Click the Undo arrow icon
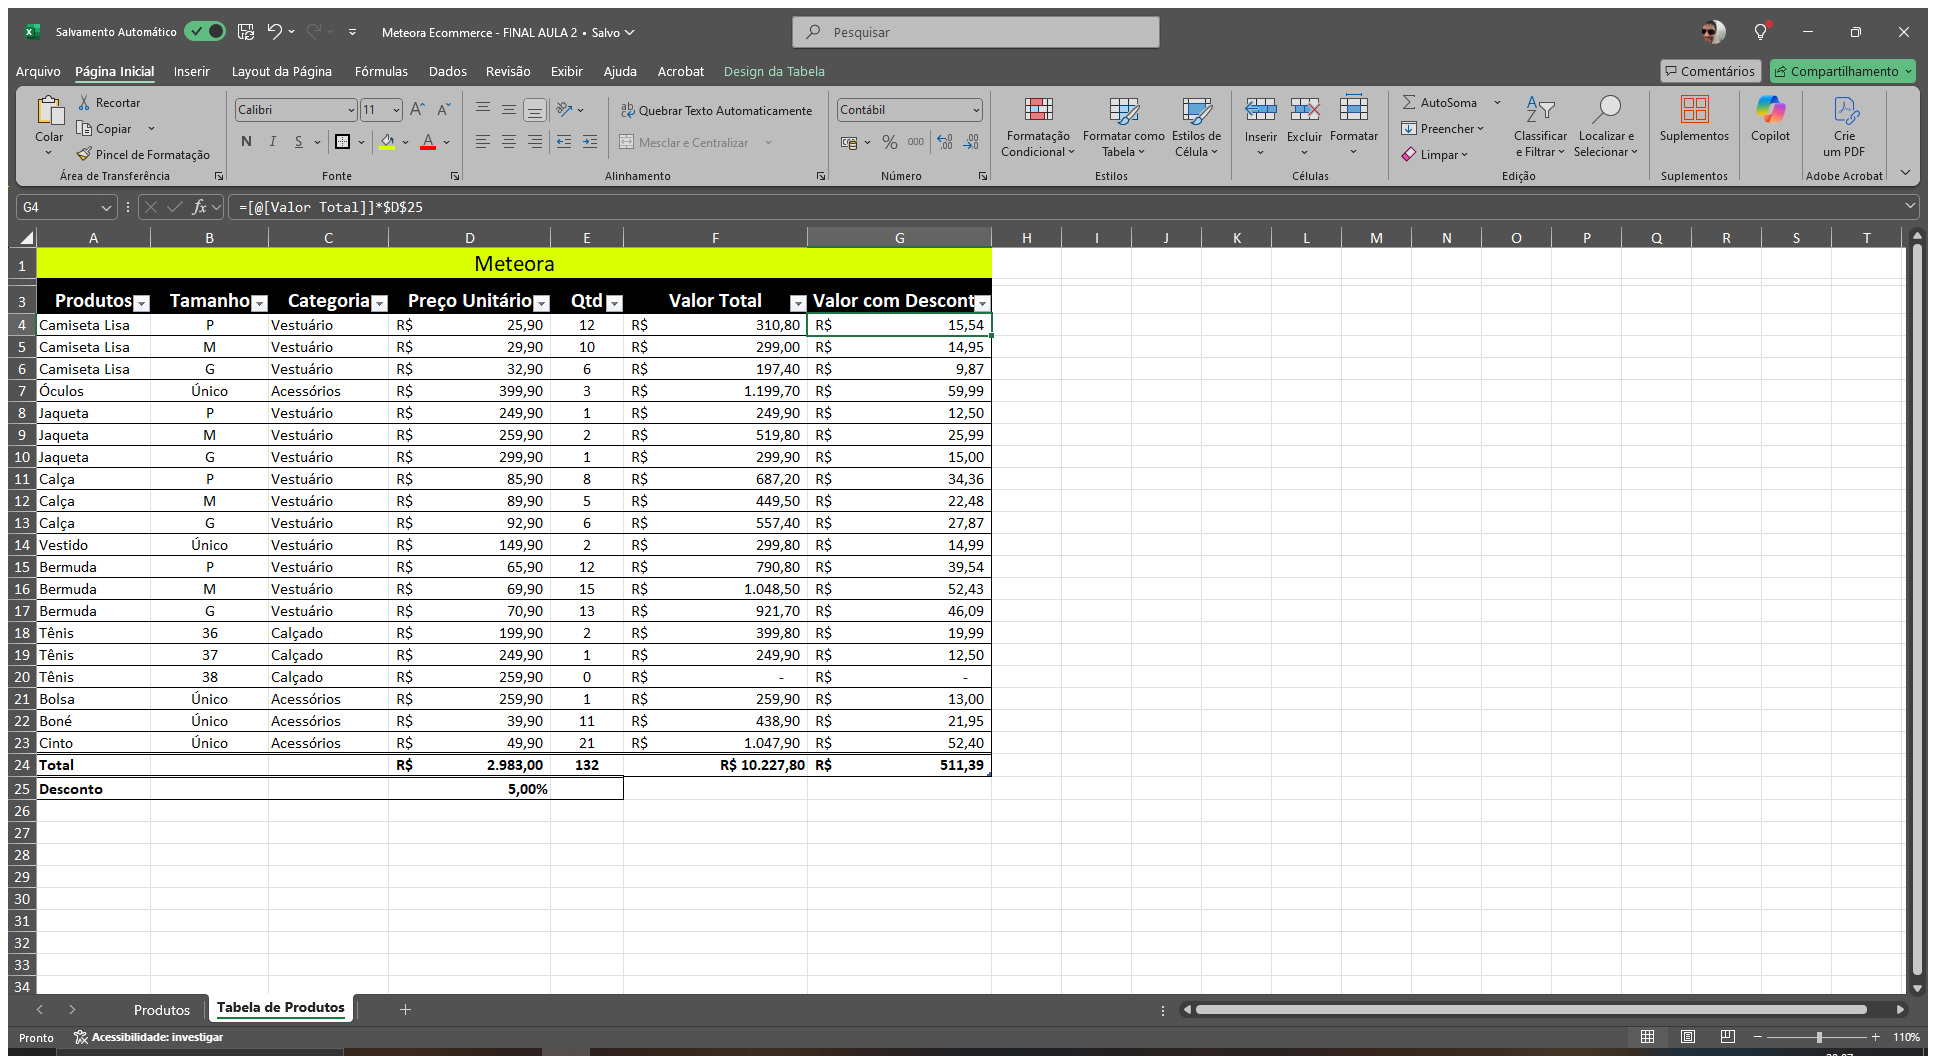The image size is (1936, 1056). 274,32
